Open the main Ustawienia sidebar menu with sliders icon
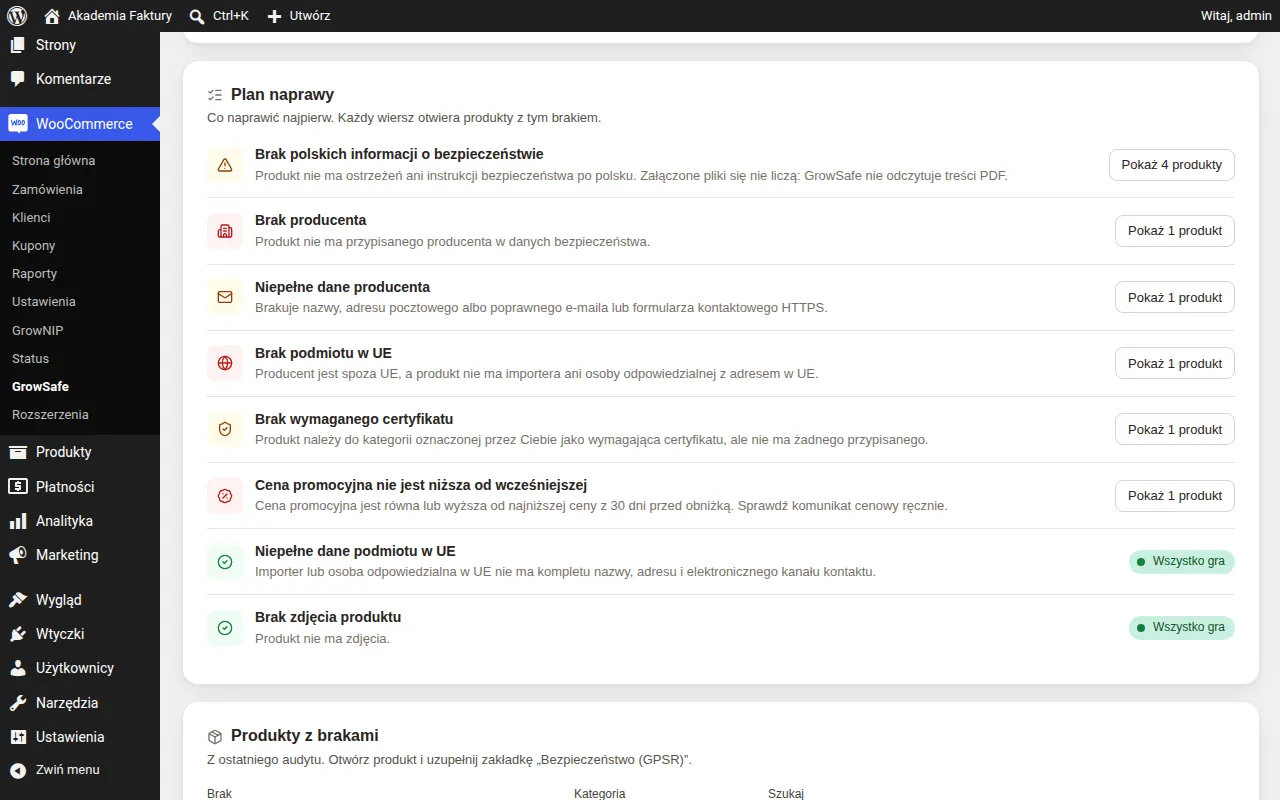 (80, 737)
